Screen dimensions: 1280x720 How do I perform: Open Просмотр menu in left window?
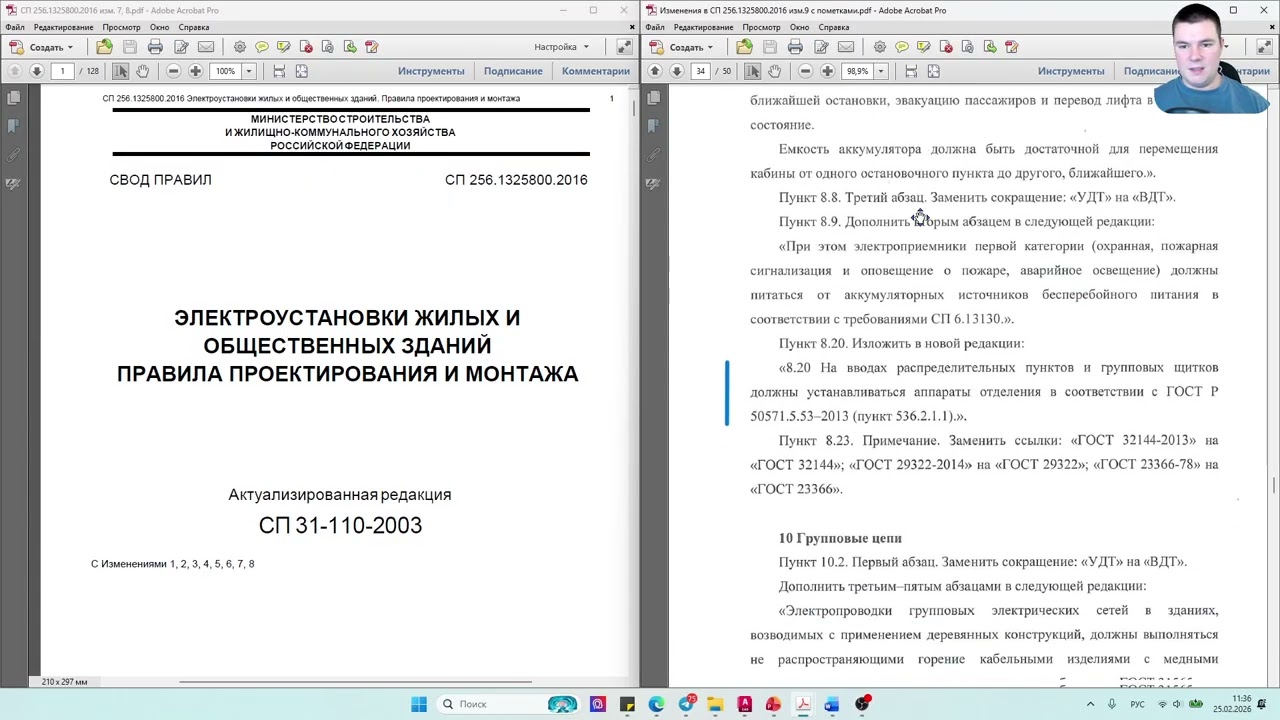coord(122,27)
